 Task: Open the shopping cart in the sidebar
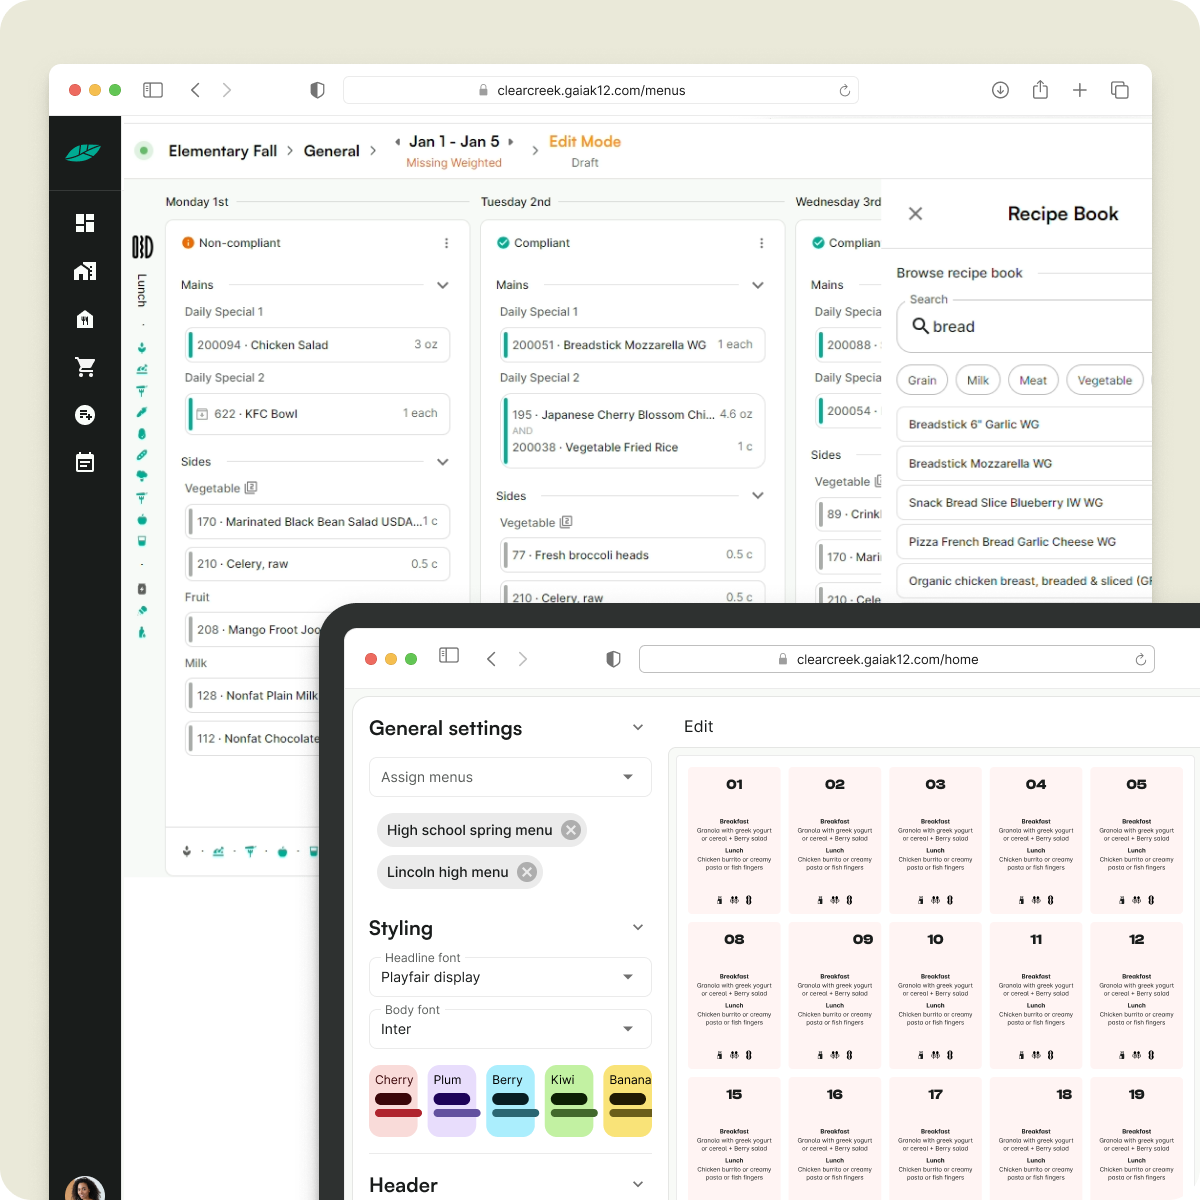coord(85,367)
